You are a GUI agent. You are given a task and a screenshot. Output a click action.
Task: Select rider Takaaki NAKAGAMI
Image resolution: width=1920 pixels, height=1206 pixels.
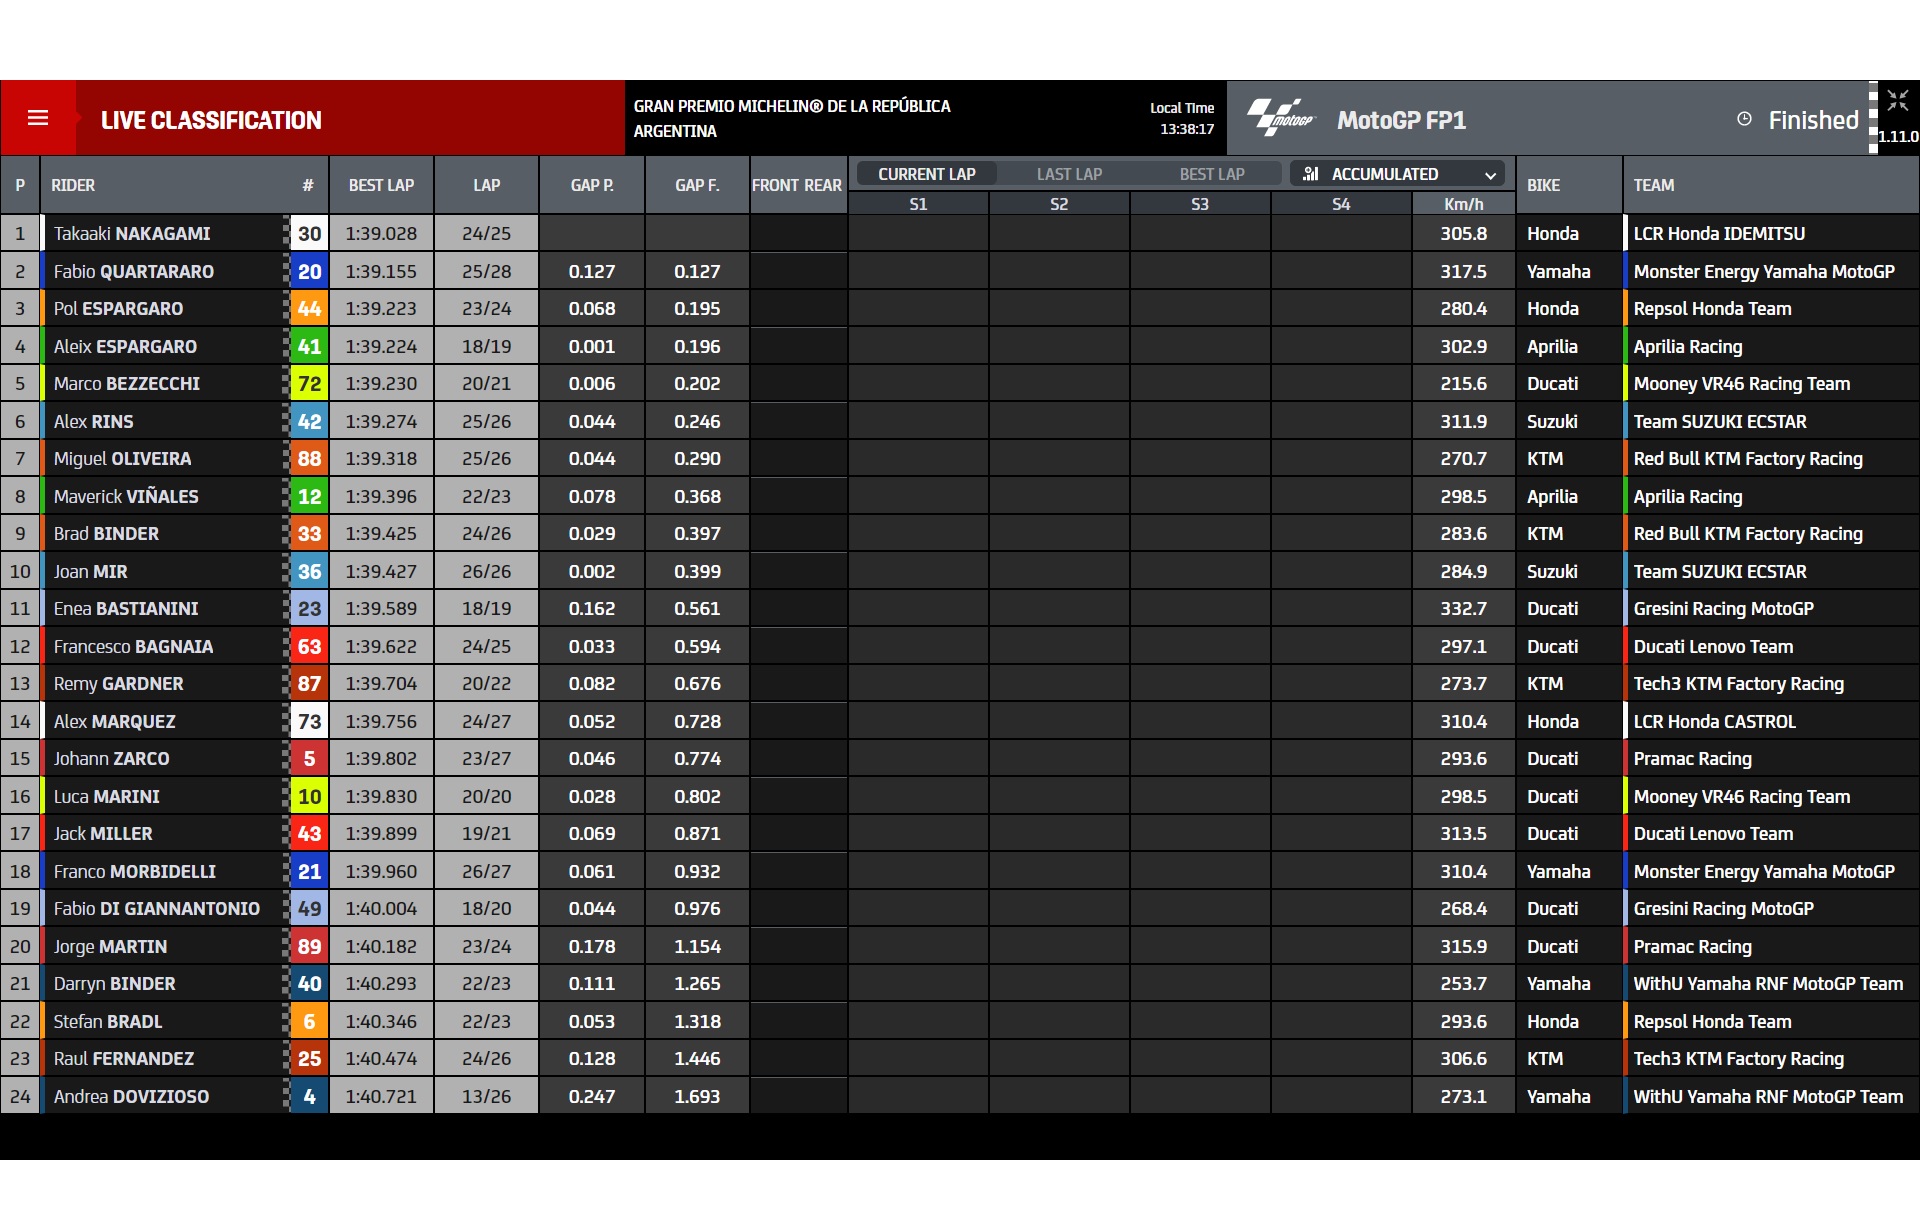[x=132, y=233]
